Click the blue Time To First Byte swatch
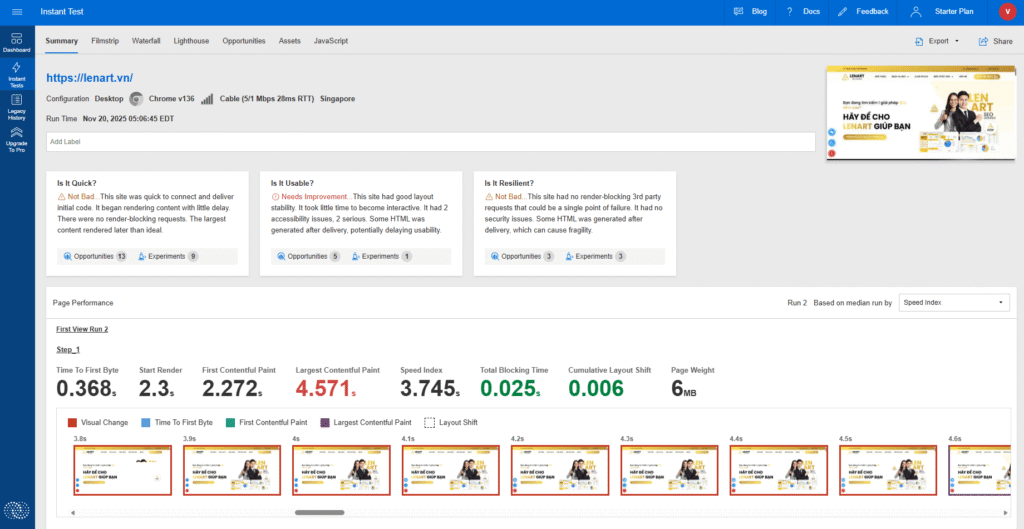Image resolution: width=1024 pixels, height=529 pixels. (146, 423)
